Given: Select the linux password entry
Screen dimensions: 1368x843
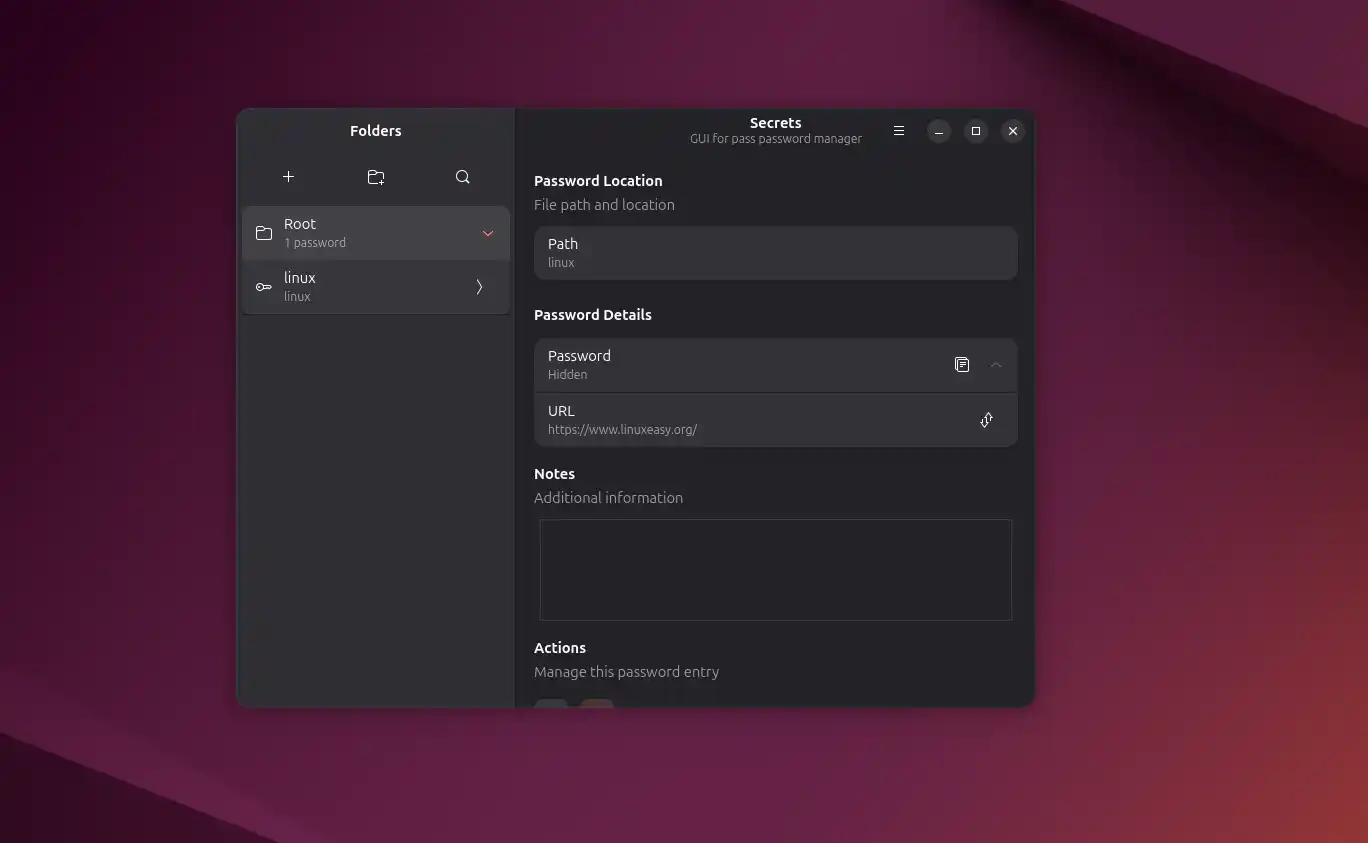Looking at the screenshot, I should pyautogui.click(x=370, y=287).
